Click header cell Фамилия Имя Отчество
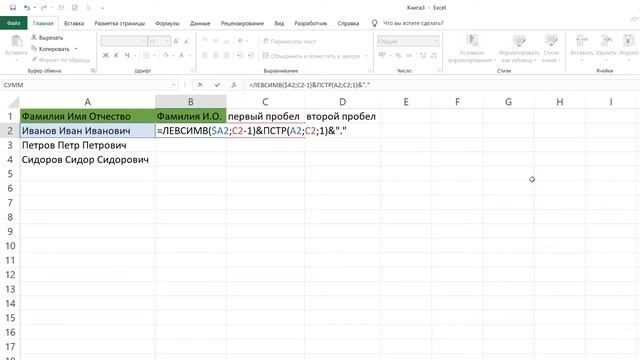The height and width of the screenshot is (360, 640). pos(87,116)
